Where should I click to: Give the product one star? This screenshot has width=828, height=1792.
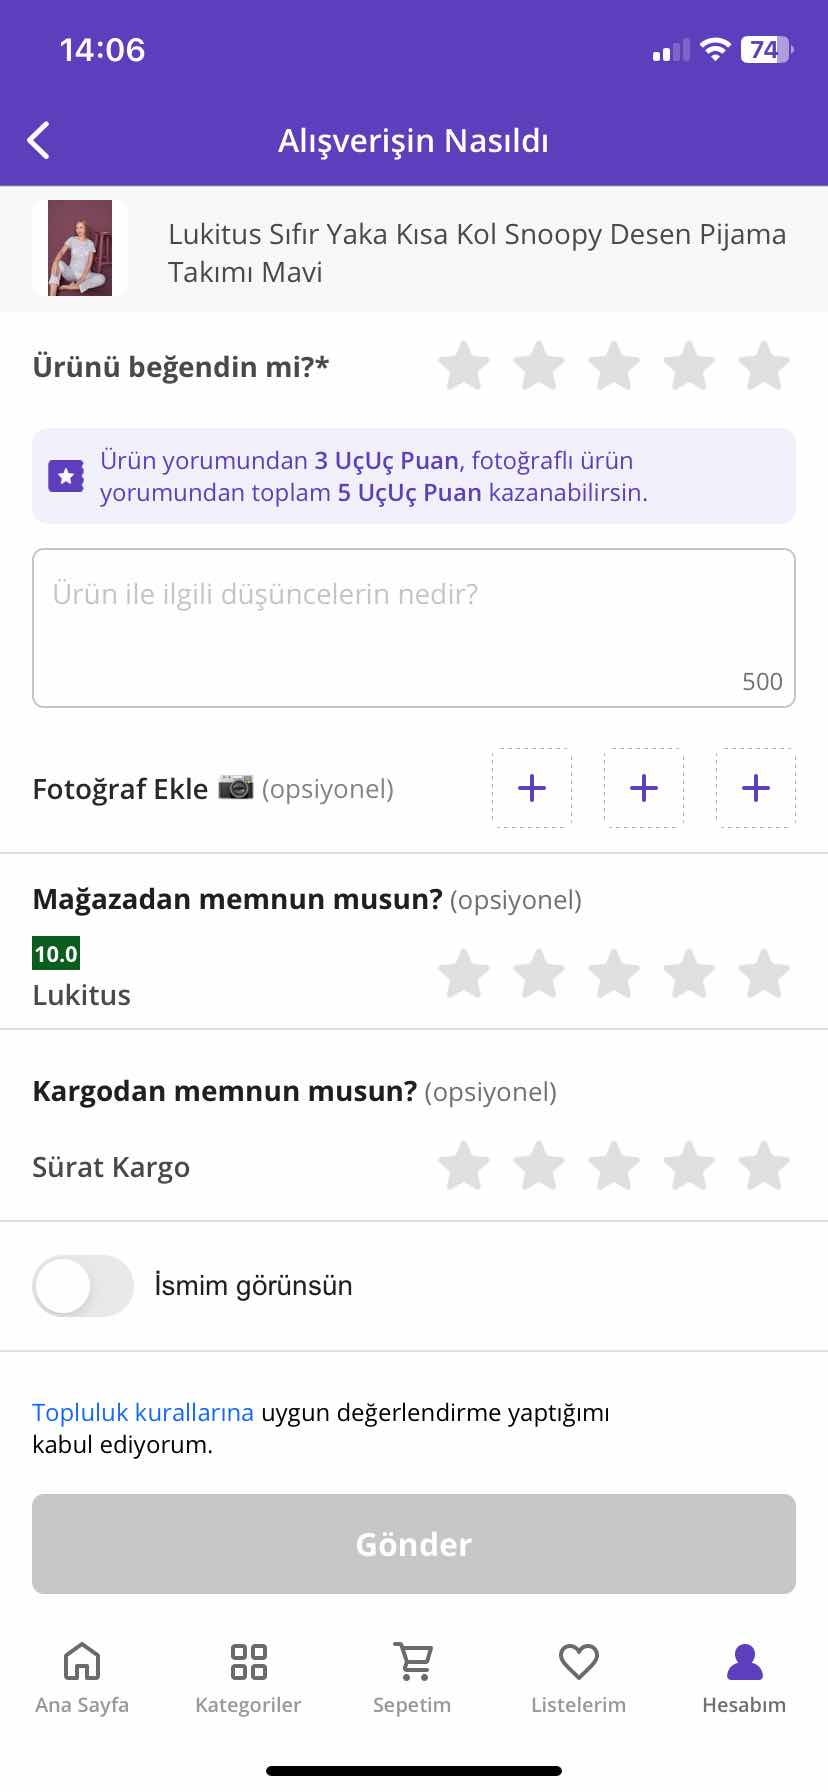tap(464, 366)
